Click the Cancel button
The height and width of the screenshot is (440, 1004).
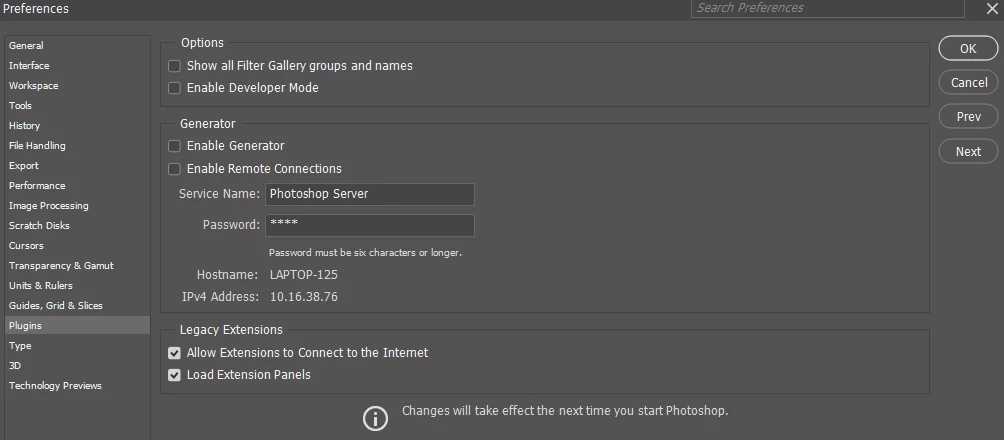tap(968, 83)
